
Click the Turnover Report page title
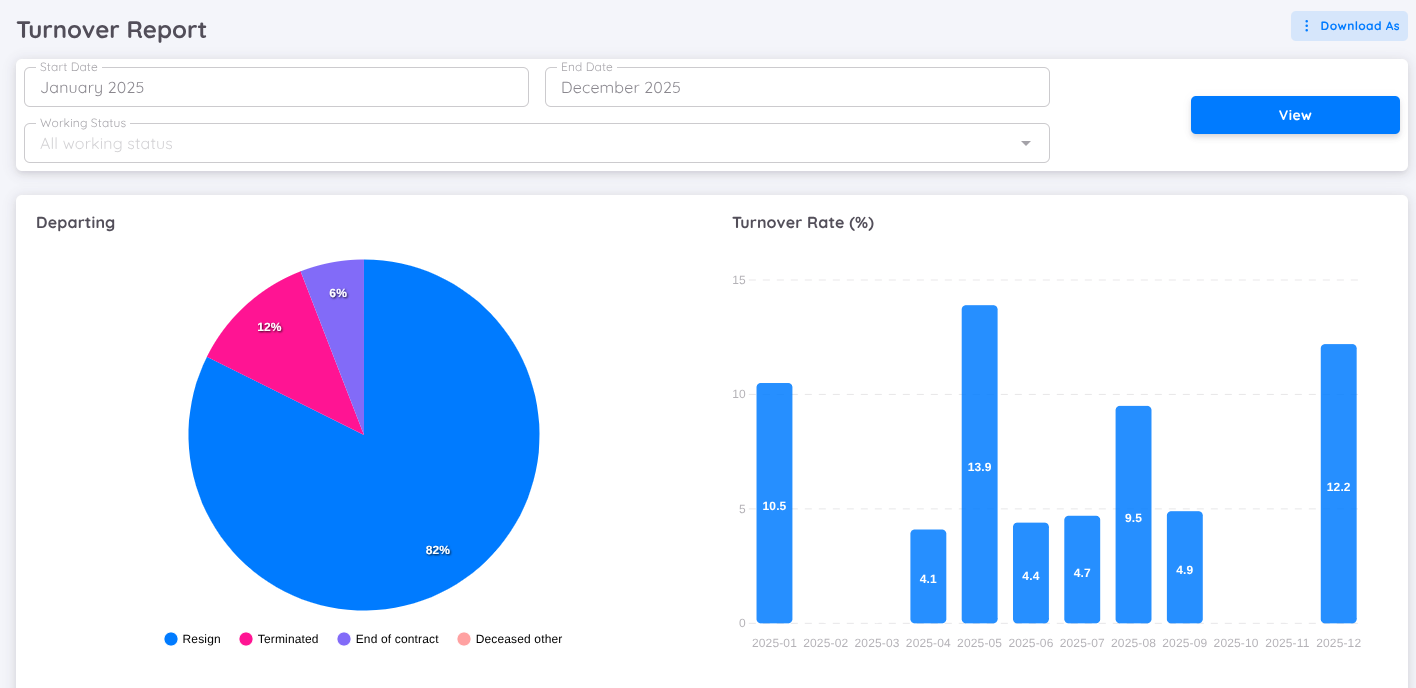(111, 30)
